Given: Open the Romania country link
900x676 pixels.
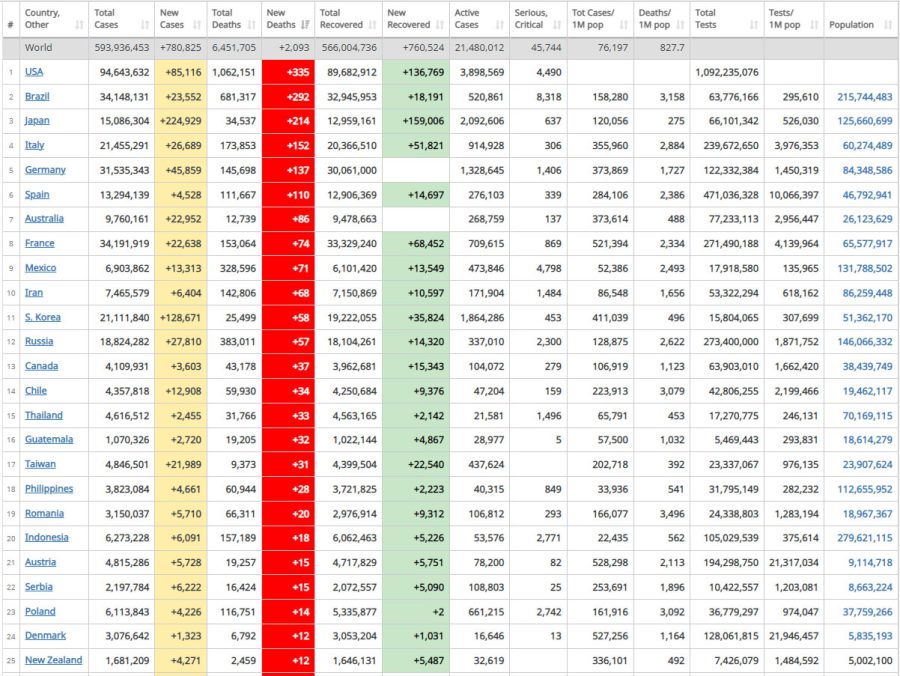Looking at the screenshot, I should point(44,514).
